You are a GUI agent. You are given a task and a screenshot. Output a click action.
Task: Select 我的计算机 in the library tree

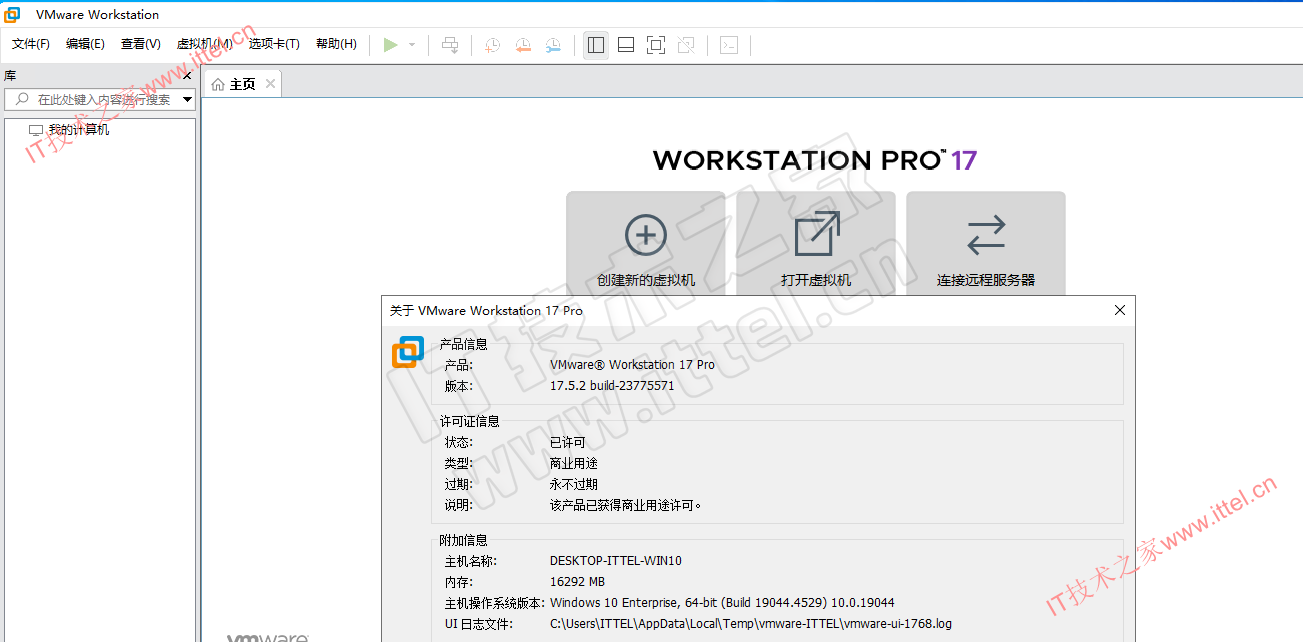click(69, 130)
